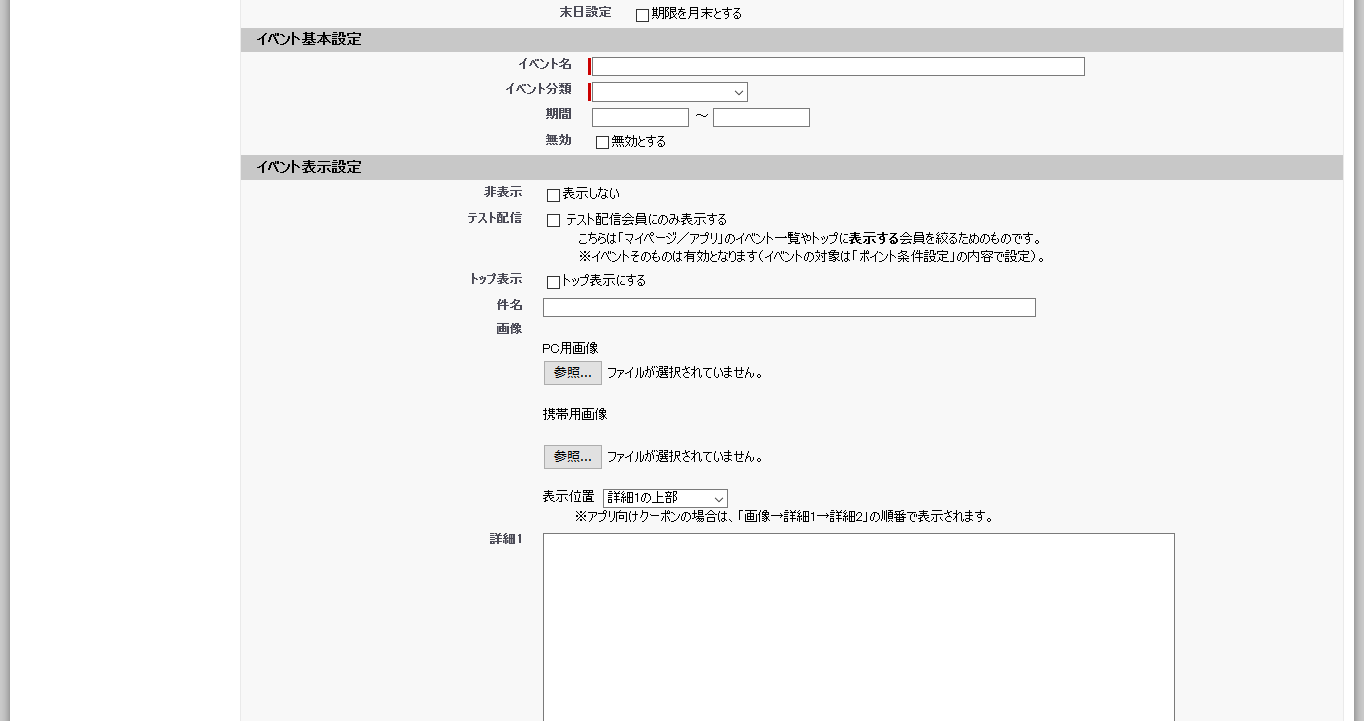Click inside the 件名 input field
Image resolution: width=1364 pixels, height=721 pixels.
[x=788, y=307]
